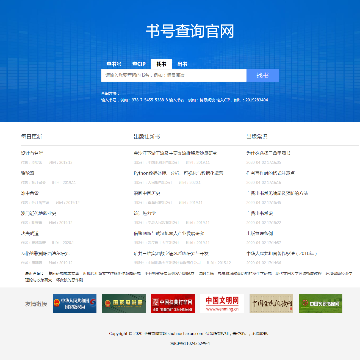The width and height of the screenshot is (360, 360).
Task: Select the highlighted white active search tab
Action: [161, 64]
